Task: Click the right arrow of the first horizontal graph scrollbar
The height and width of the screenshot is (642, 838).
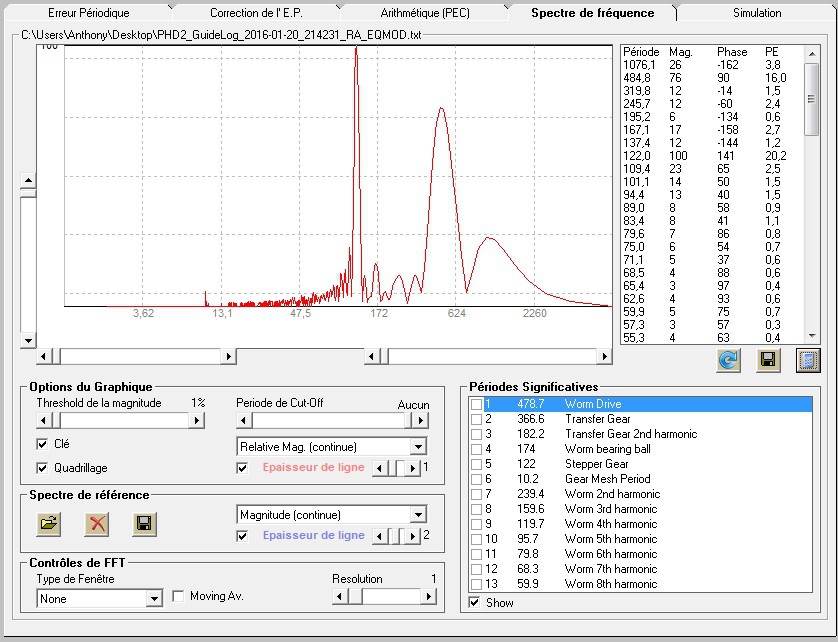Action: (x=229, y=356)
